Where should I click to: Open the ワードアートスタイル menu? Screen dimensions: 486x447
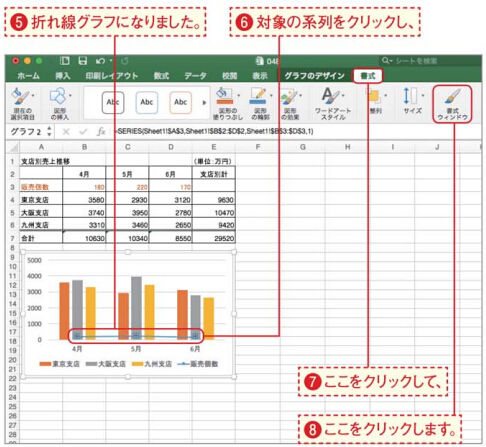pyautogui.click(x=333, y=104)
